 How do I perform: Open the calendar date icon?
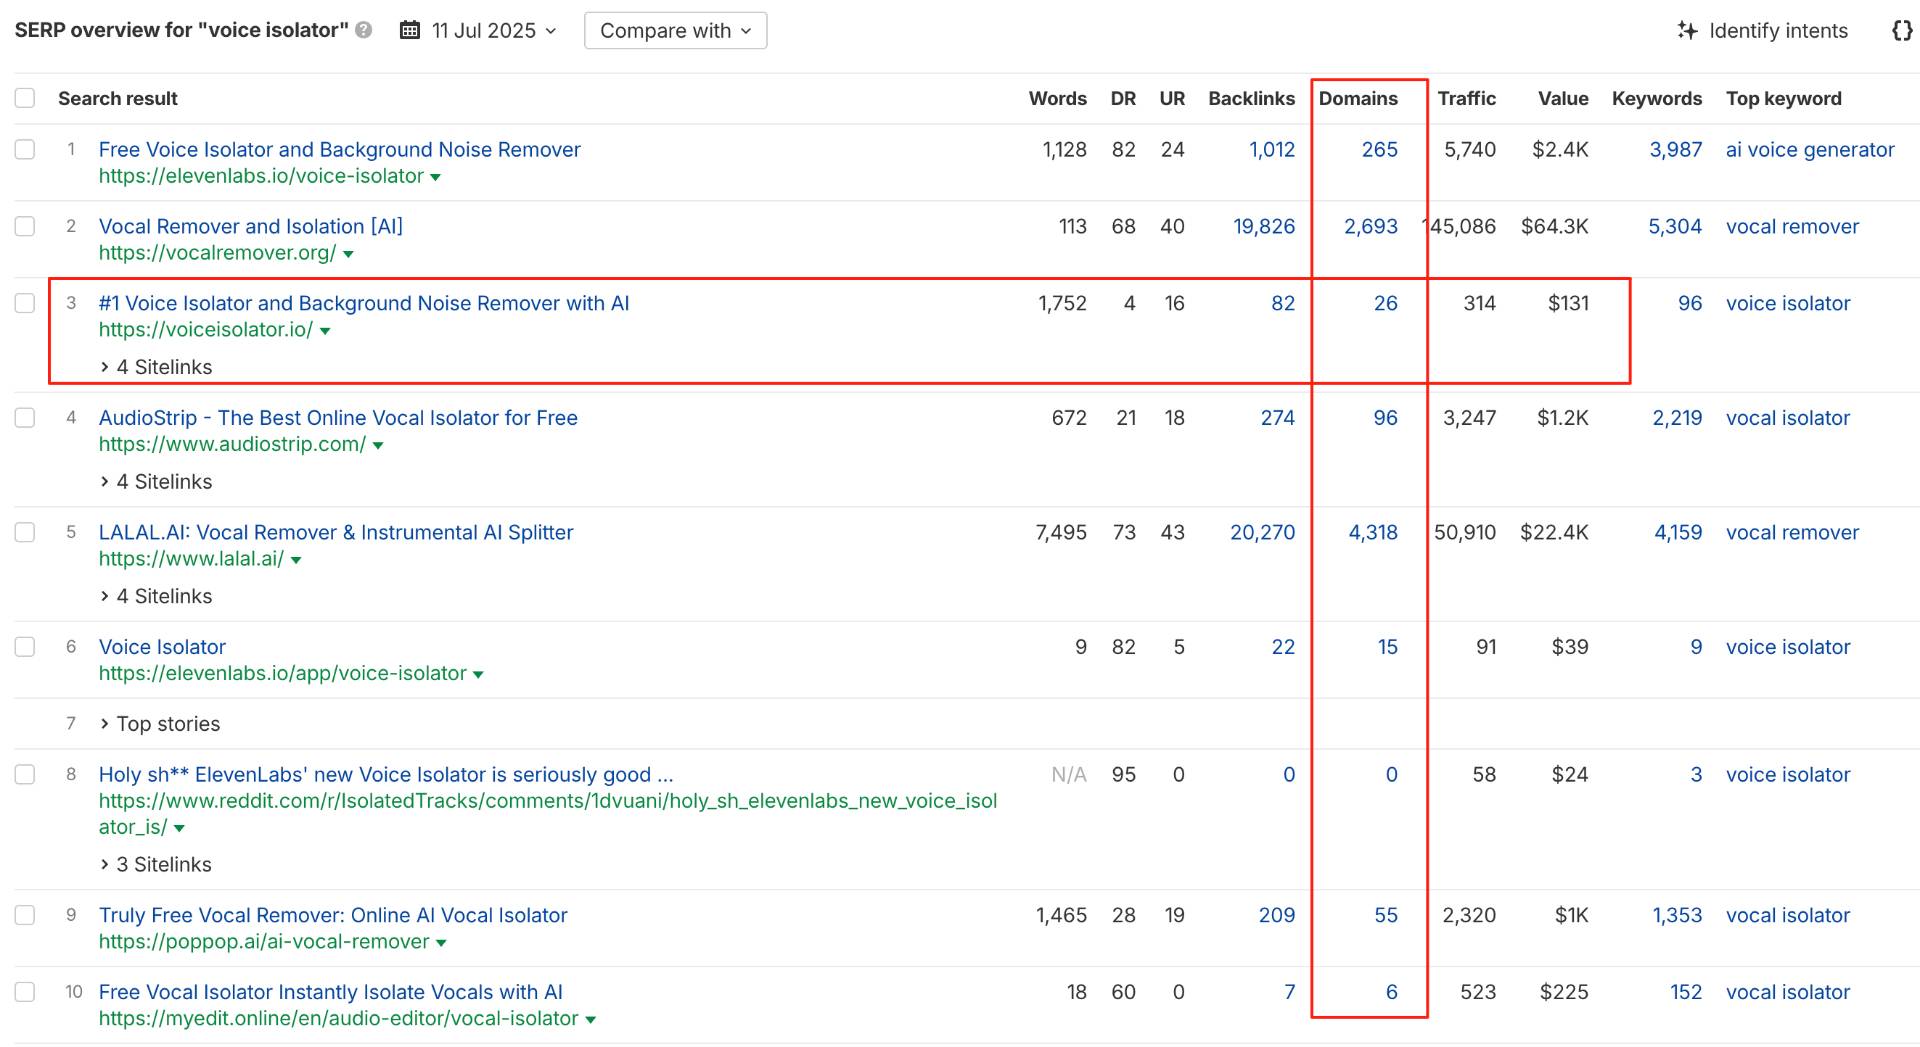click(410, 30)
